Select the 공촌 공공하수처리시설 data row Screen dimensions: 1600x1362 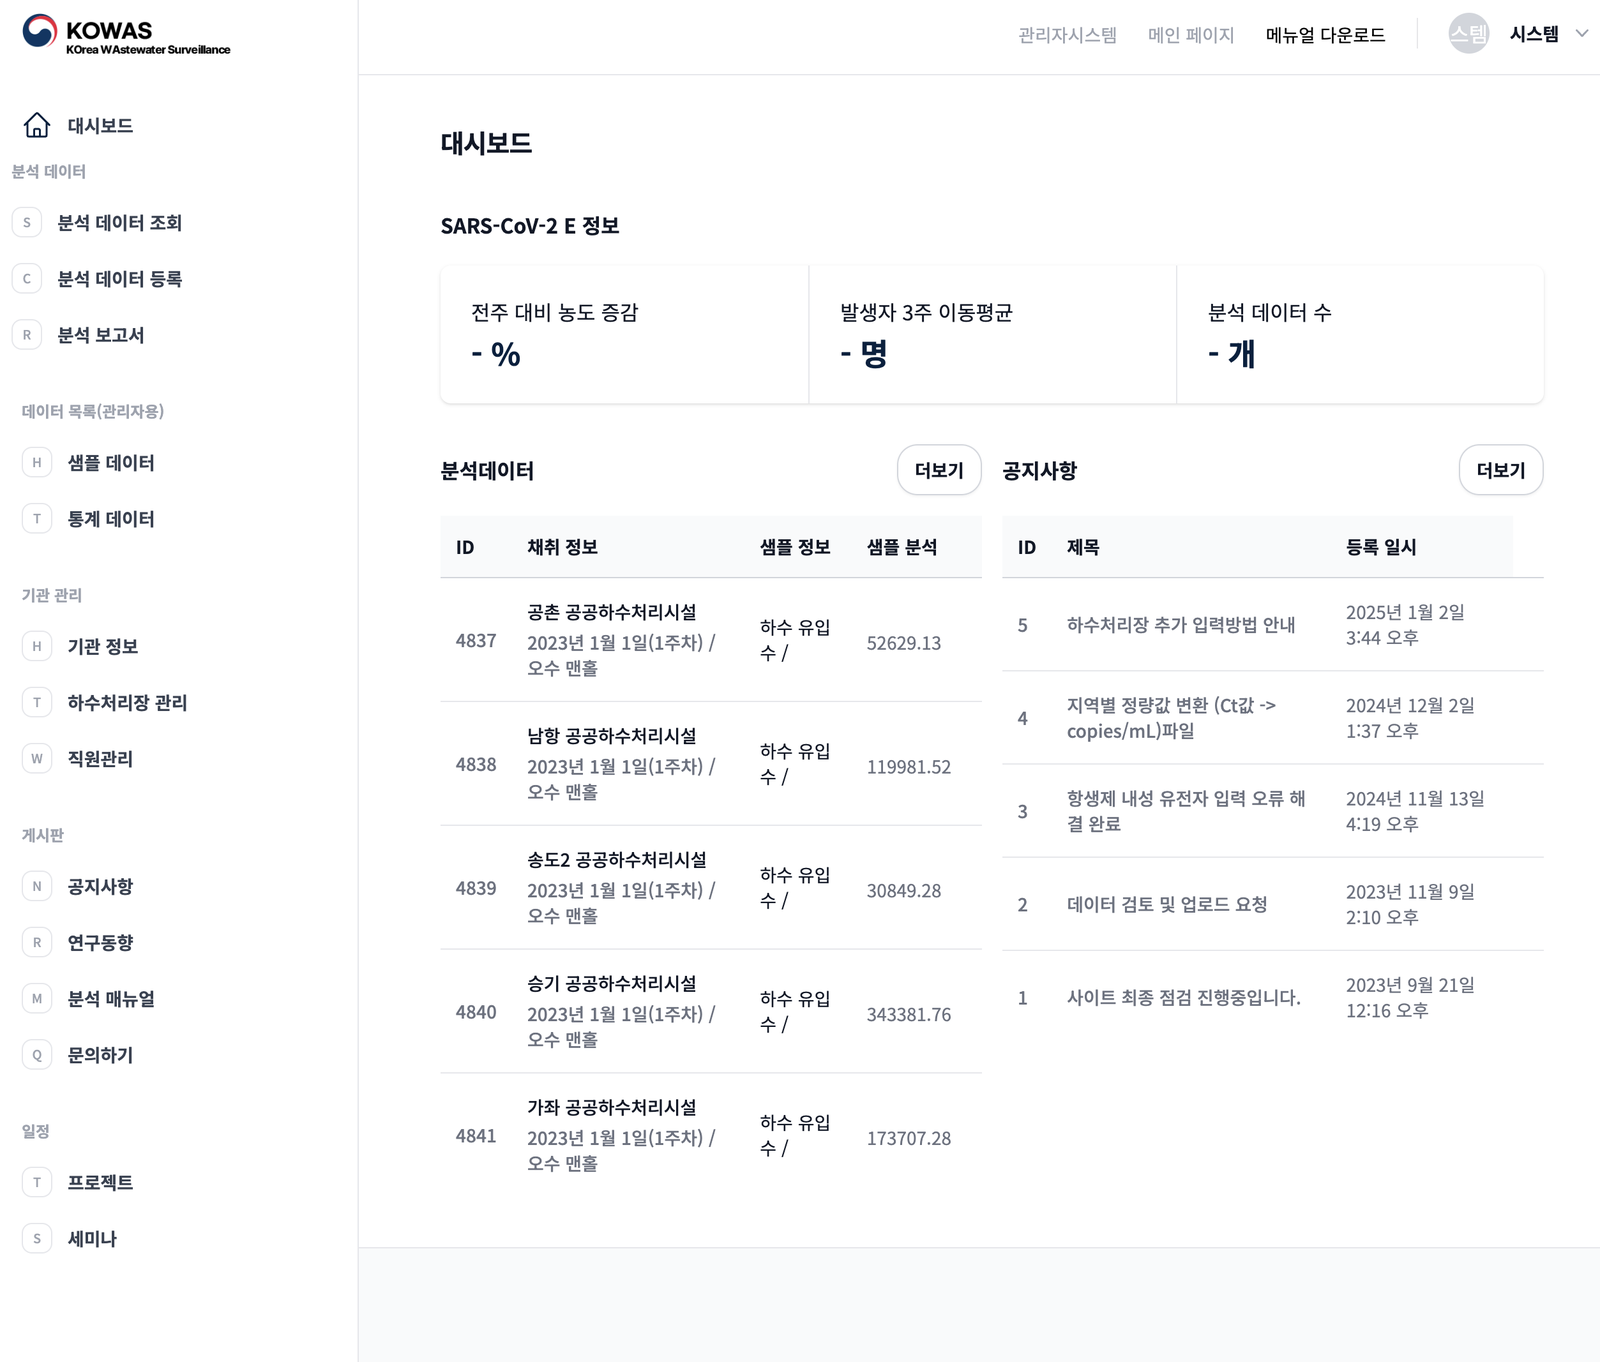coord(711,640)
